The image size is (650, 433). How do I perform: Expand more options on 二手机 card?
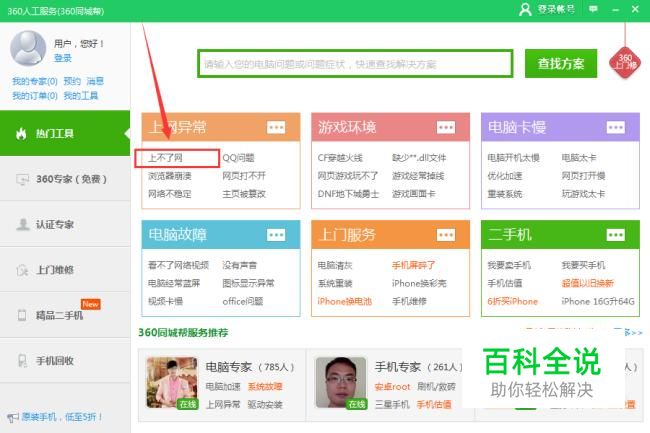616,235
